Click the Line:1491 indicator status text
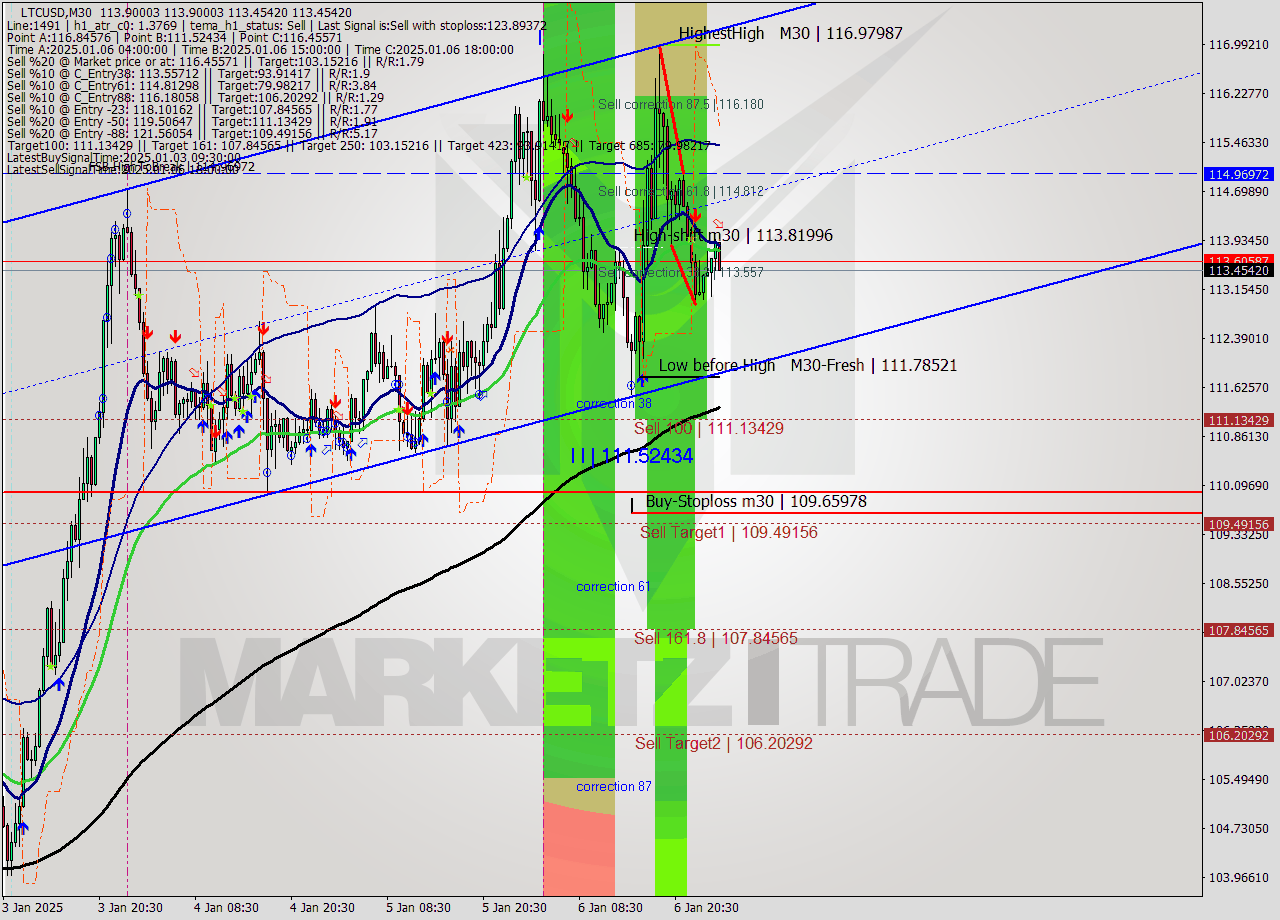1280x920 pixels. pos(277,25)
